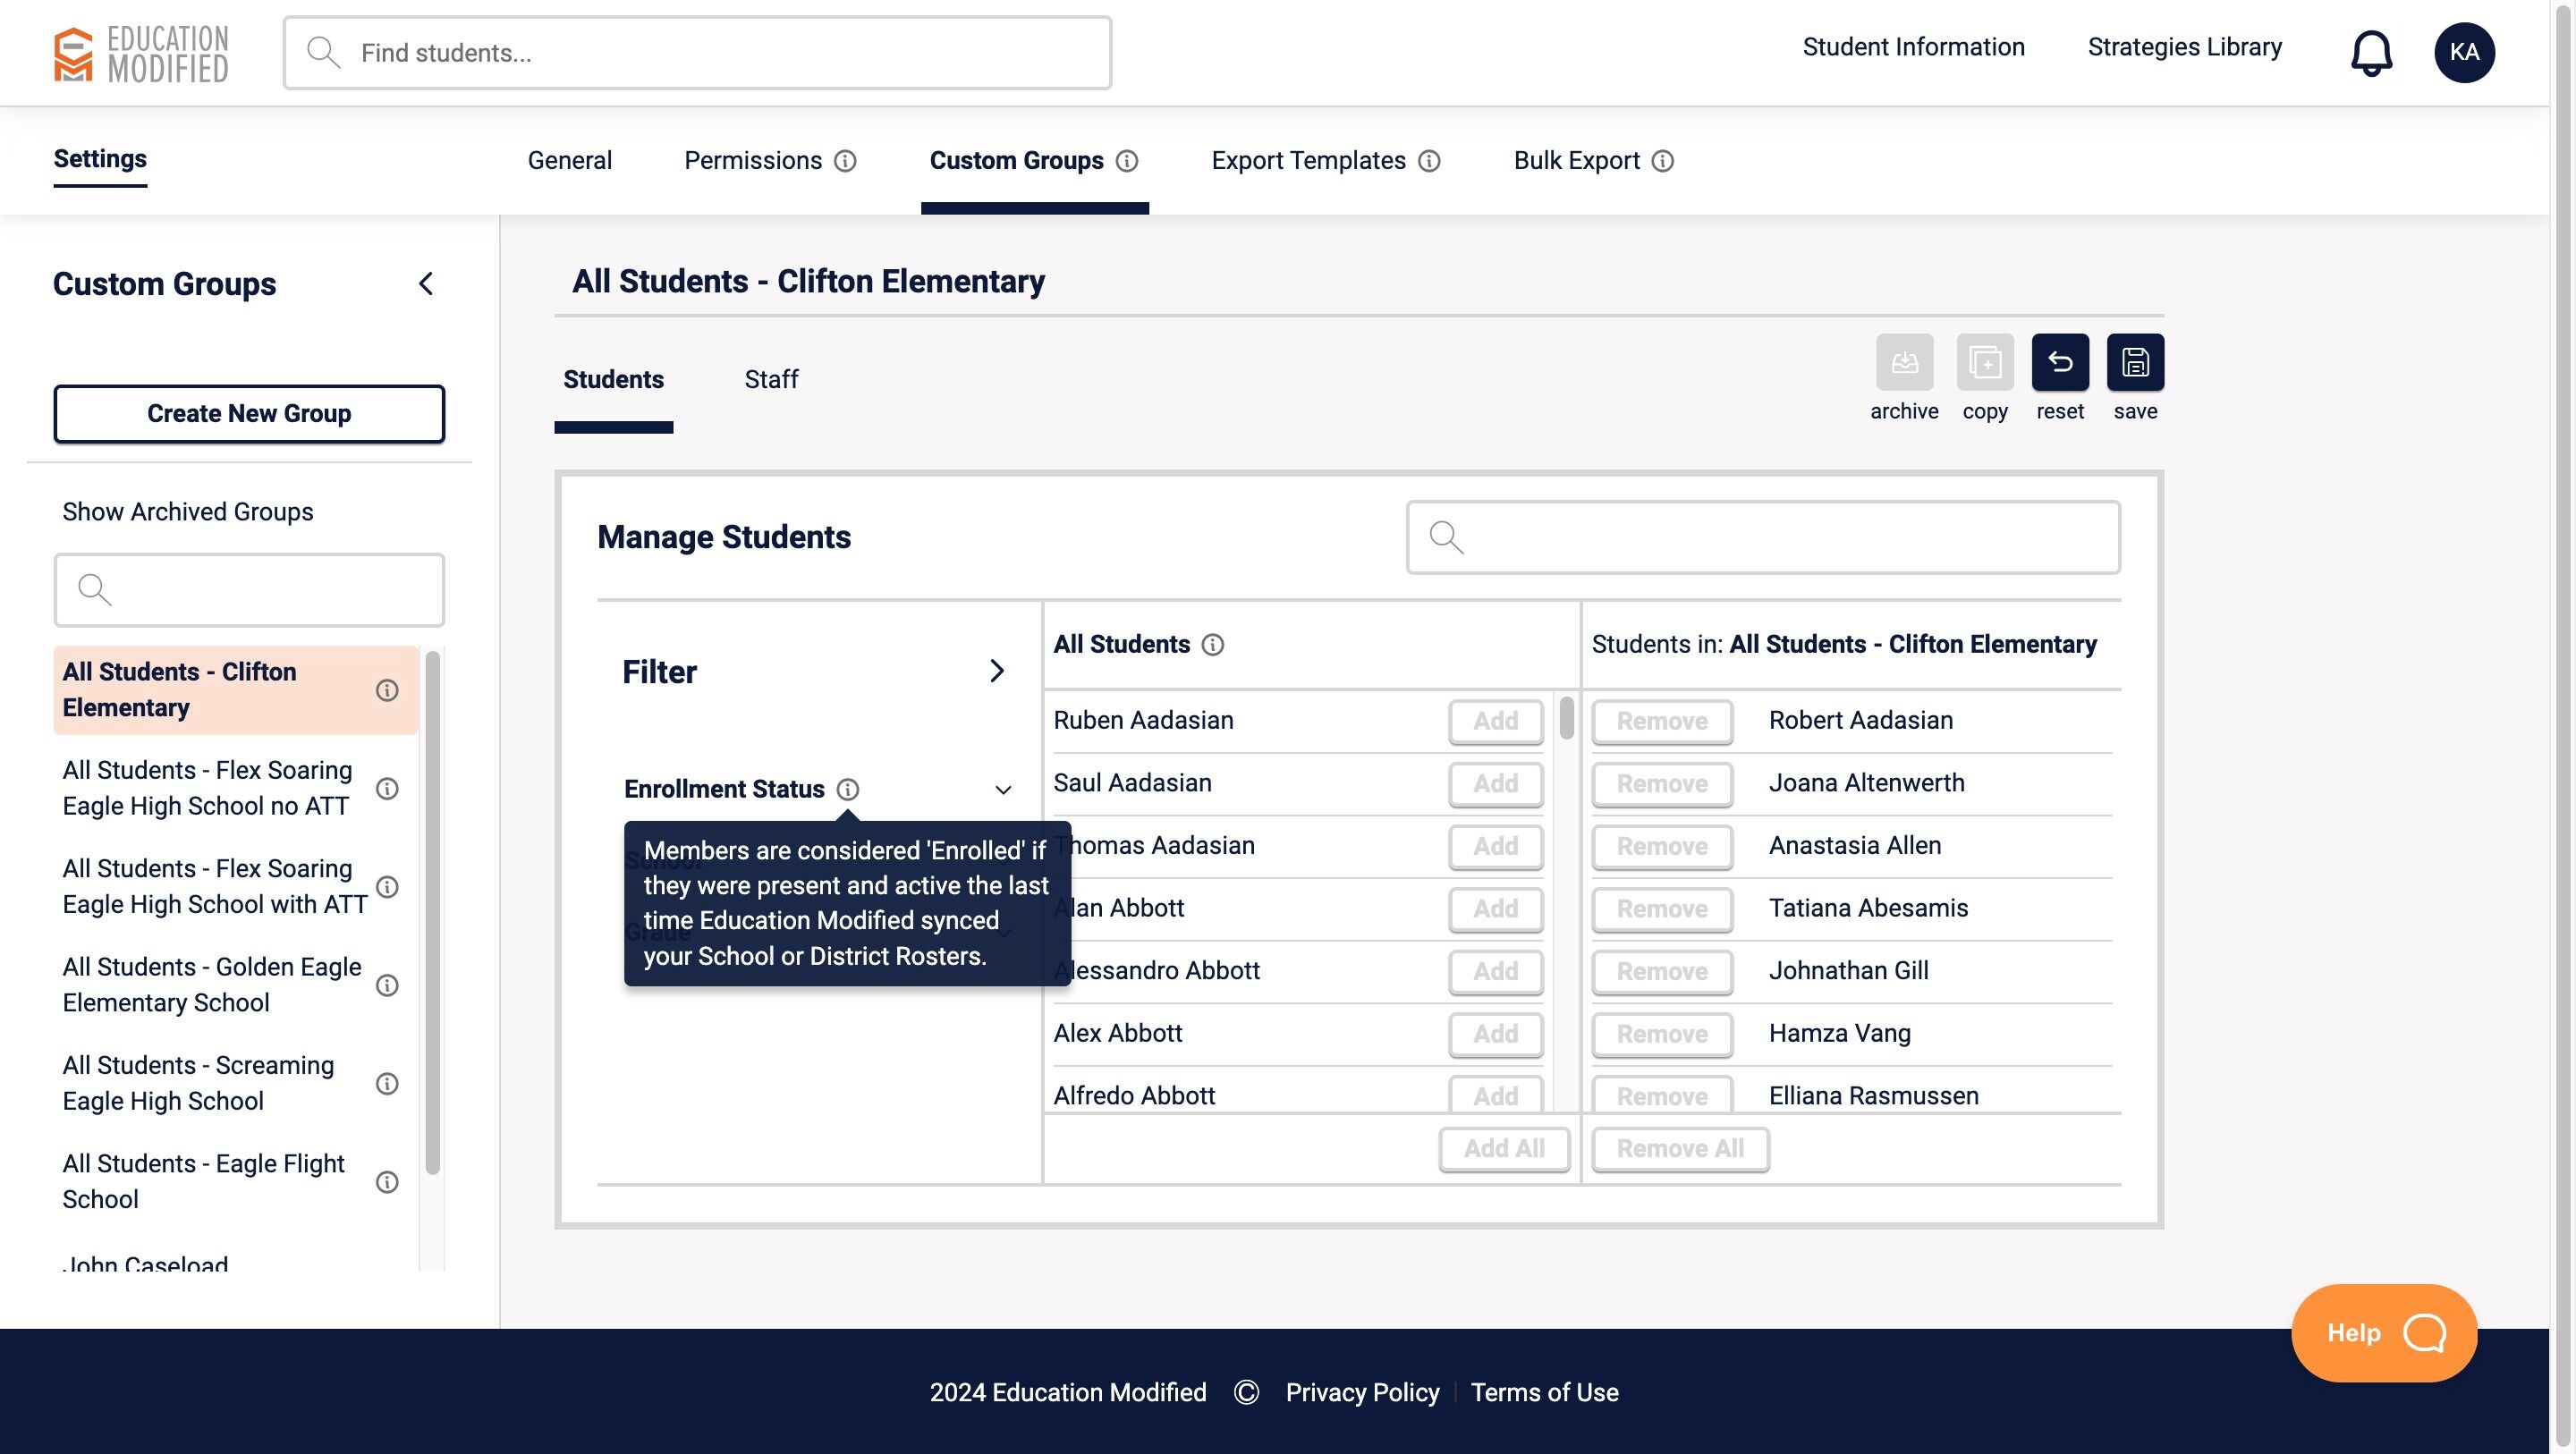This screenshot has height=1454, width=2576.
Task: Open the notifications bell
Action: (2371, 53)
